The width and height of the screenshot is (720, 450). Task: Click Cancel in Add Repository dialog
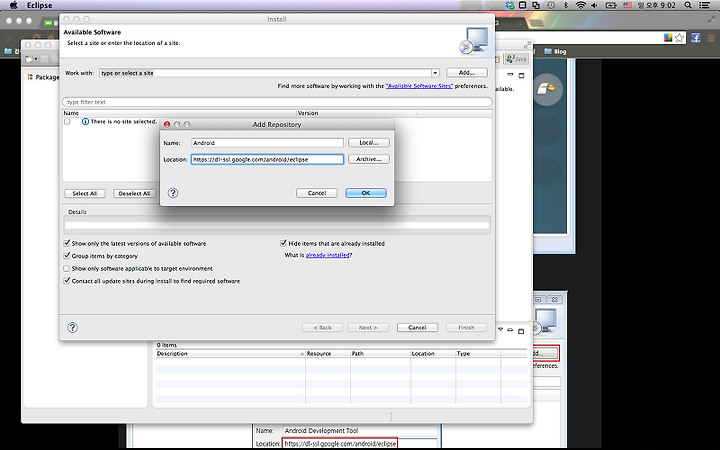coord(317,193)
